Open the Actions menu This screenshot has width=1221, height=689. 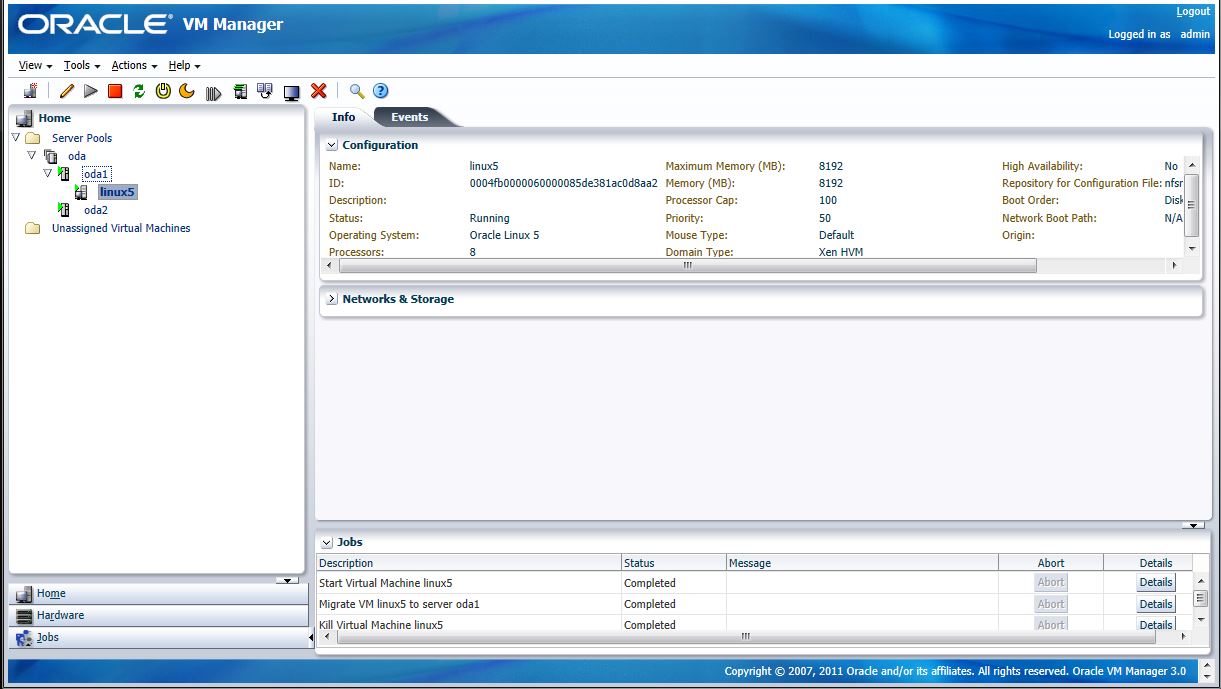tap(134, 66)
